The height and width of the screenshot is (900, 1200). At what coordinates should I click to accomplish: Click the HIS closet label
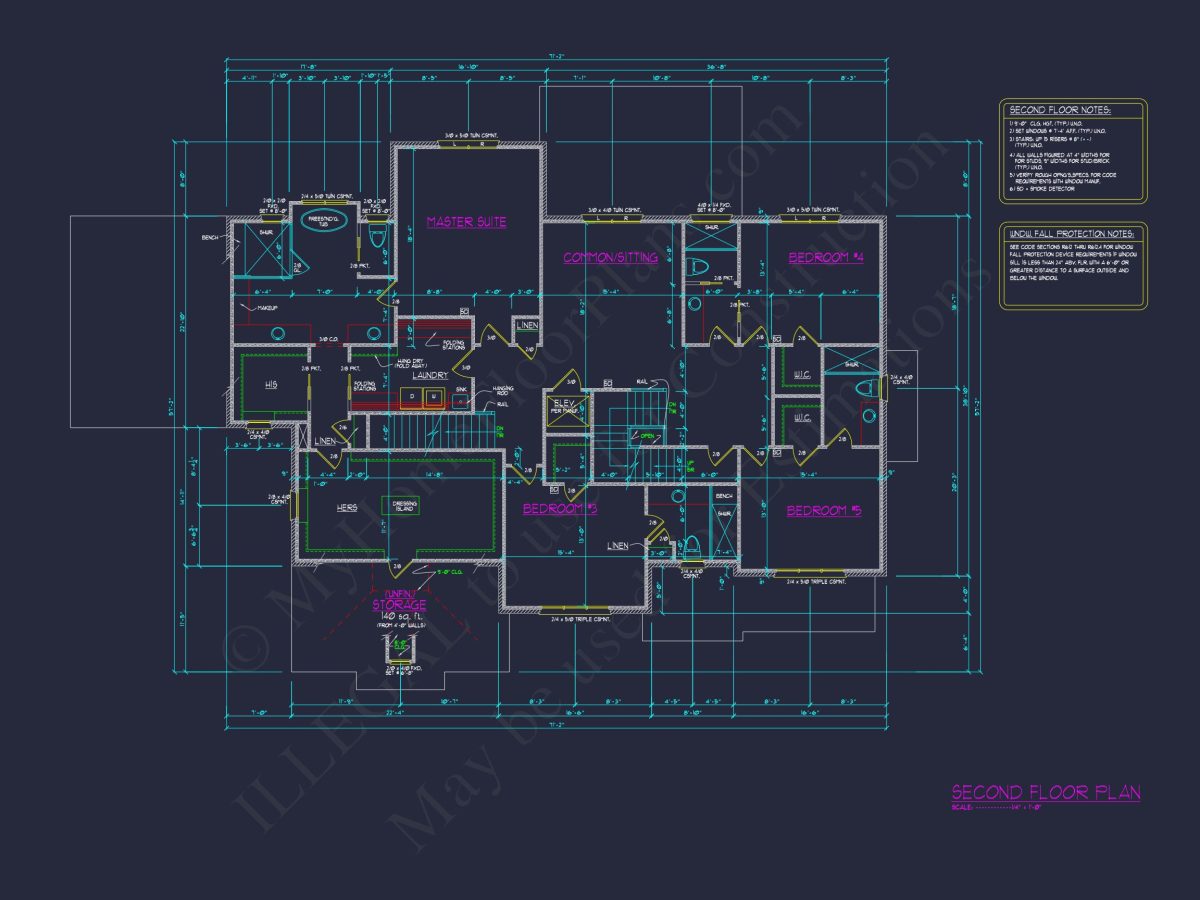(x=271, y=384)
